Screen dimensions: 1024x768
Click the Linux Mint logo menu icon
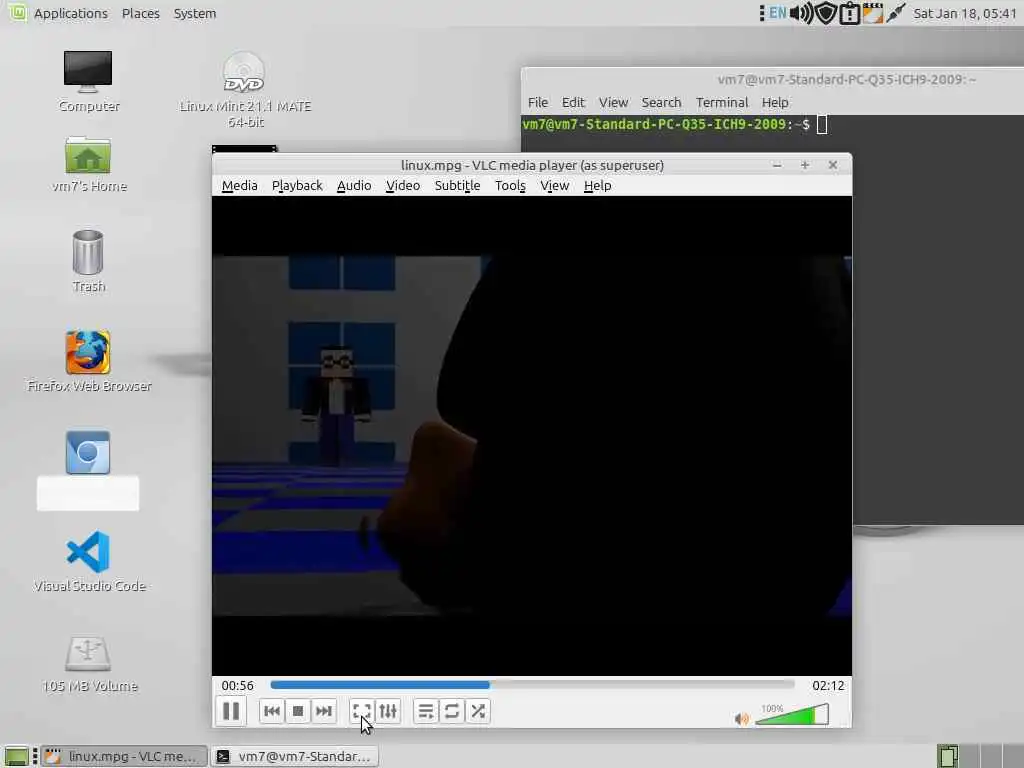coord(17,12)
